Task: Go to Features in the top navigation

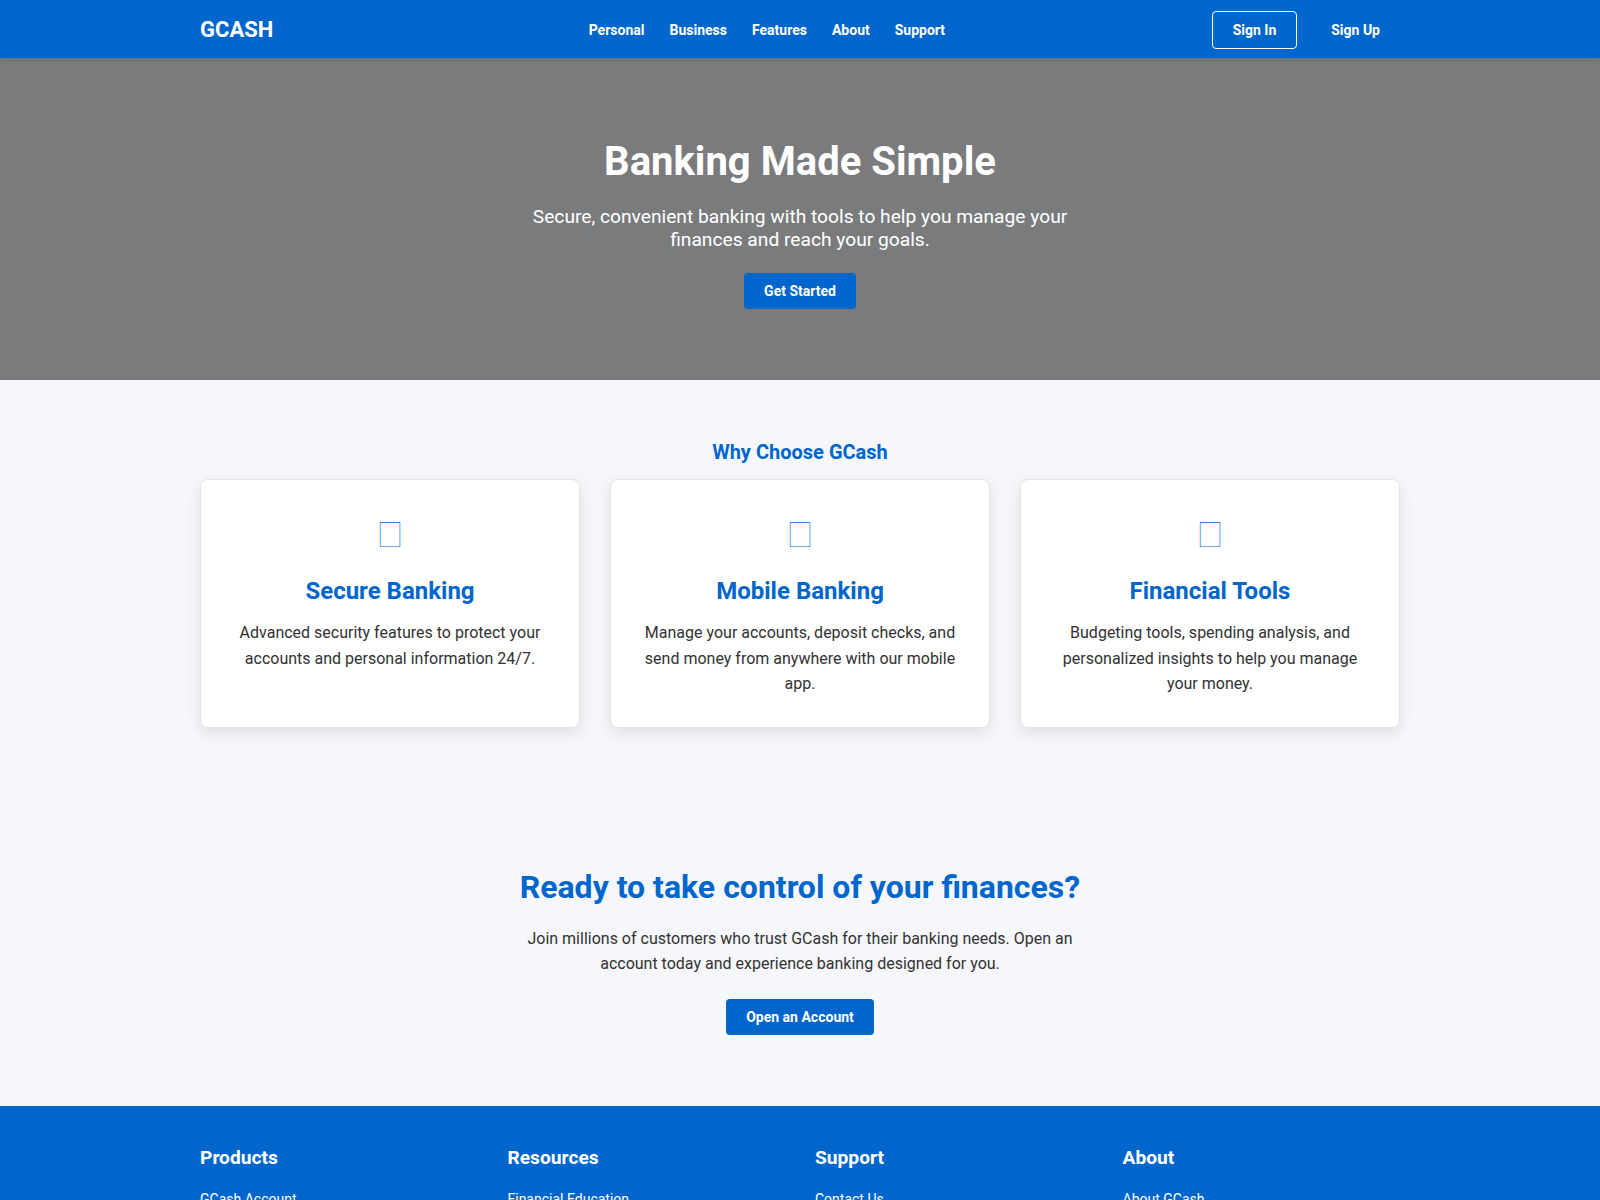Action: click(779, 30)
